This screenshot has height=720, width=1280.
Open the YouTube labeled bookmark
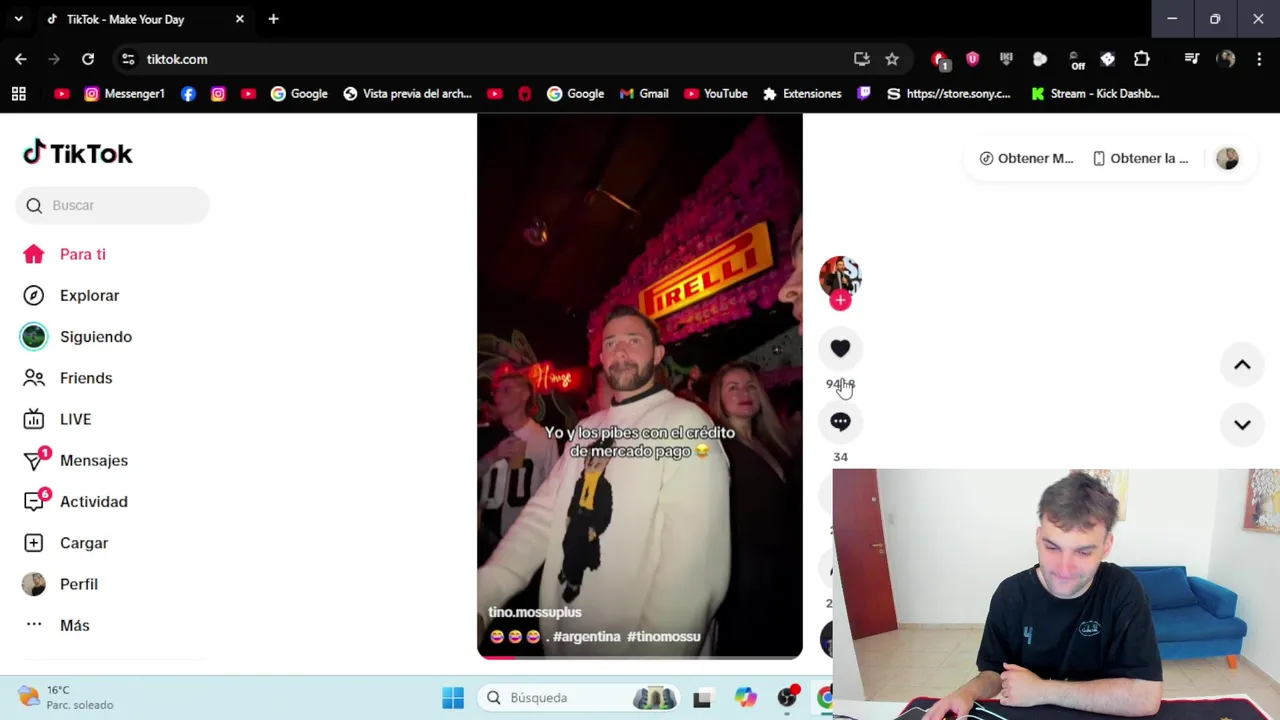click(716, 94)
